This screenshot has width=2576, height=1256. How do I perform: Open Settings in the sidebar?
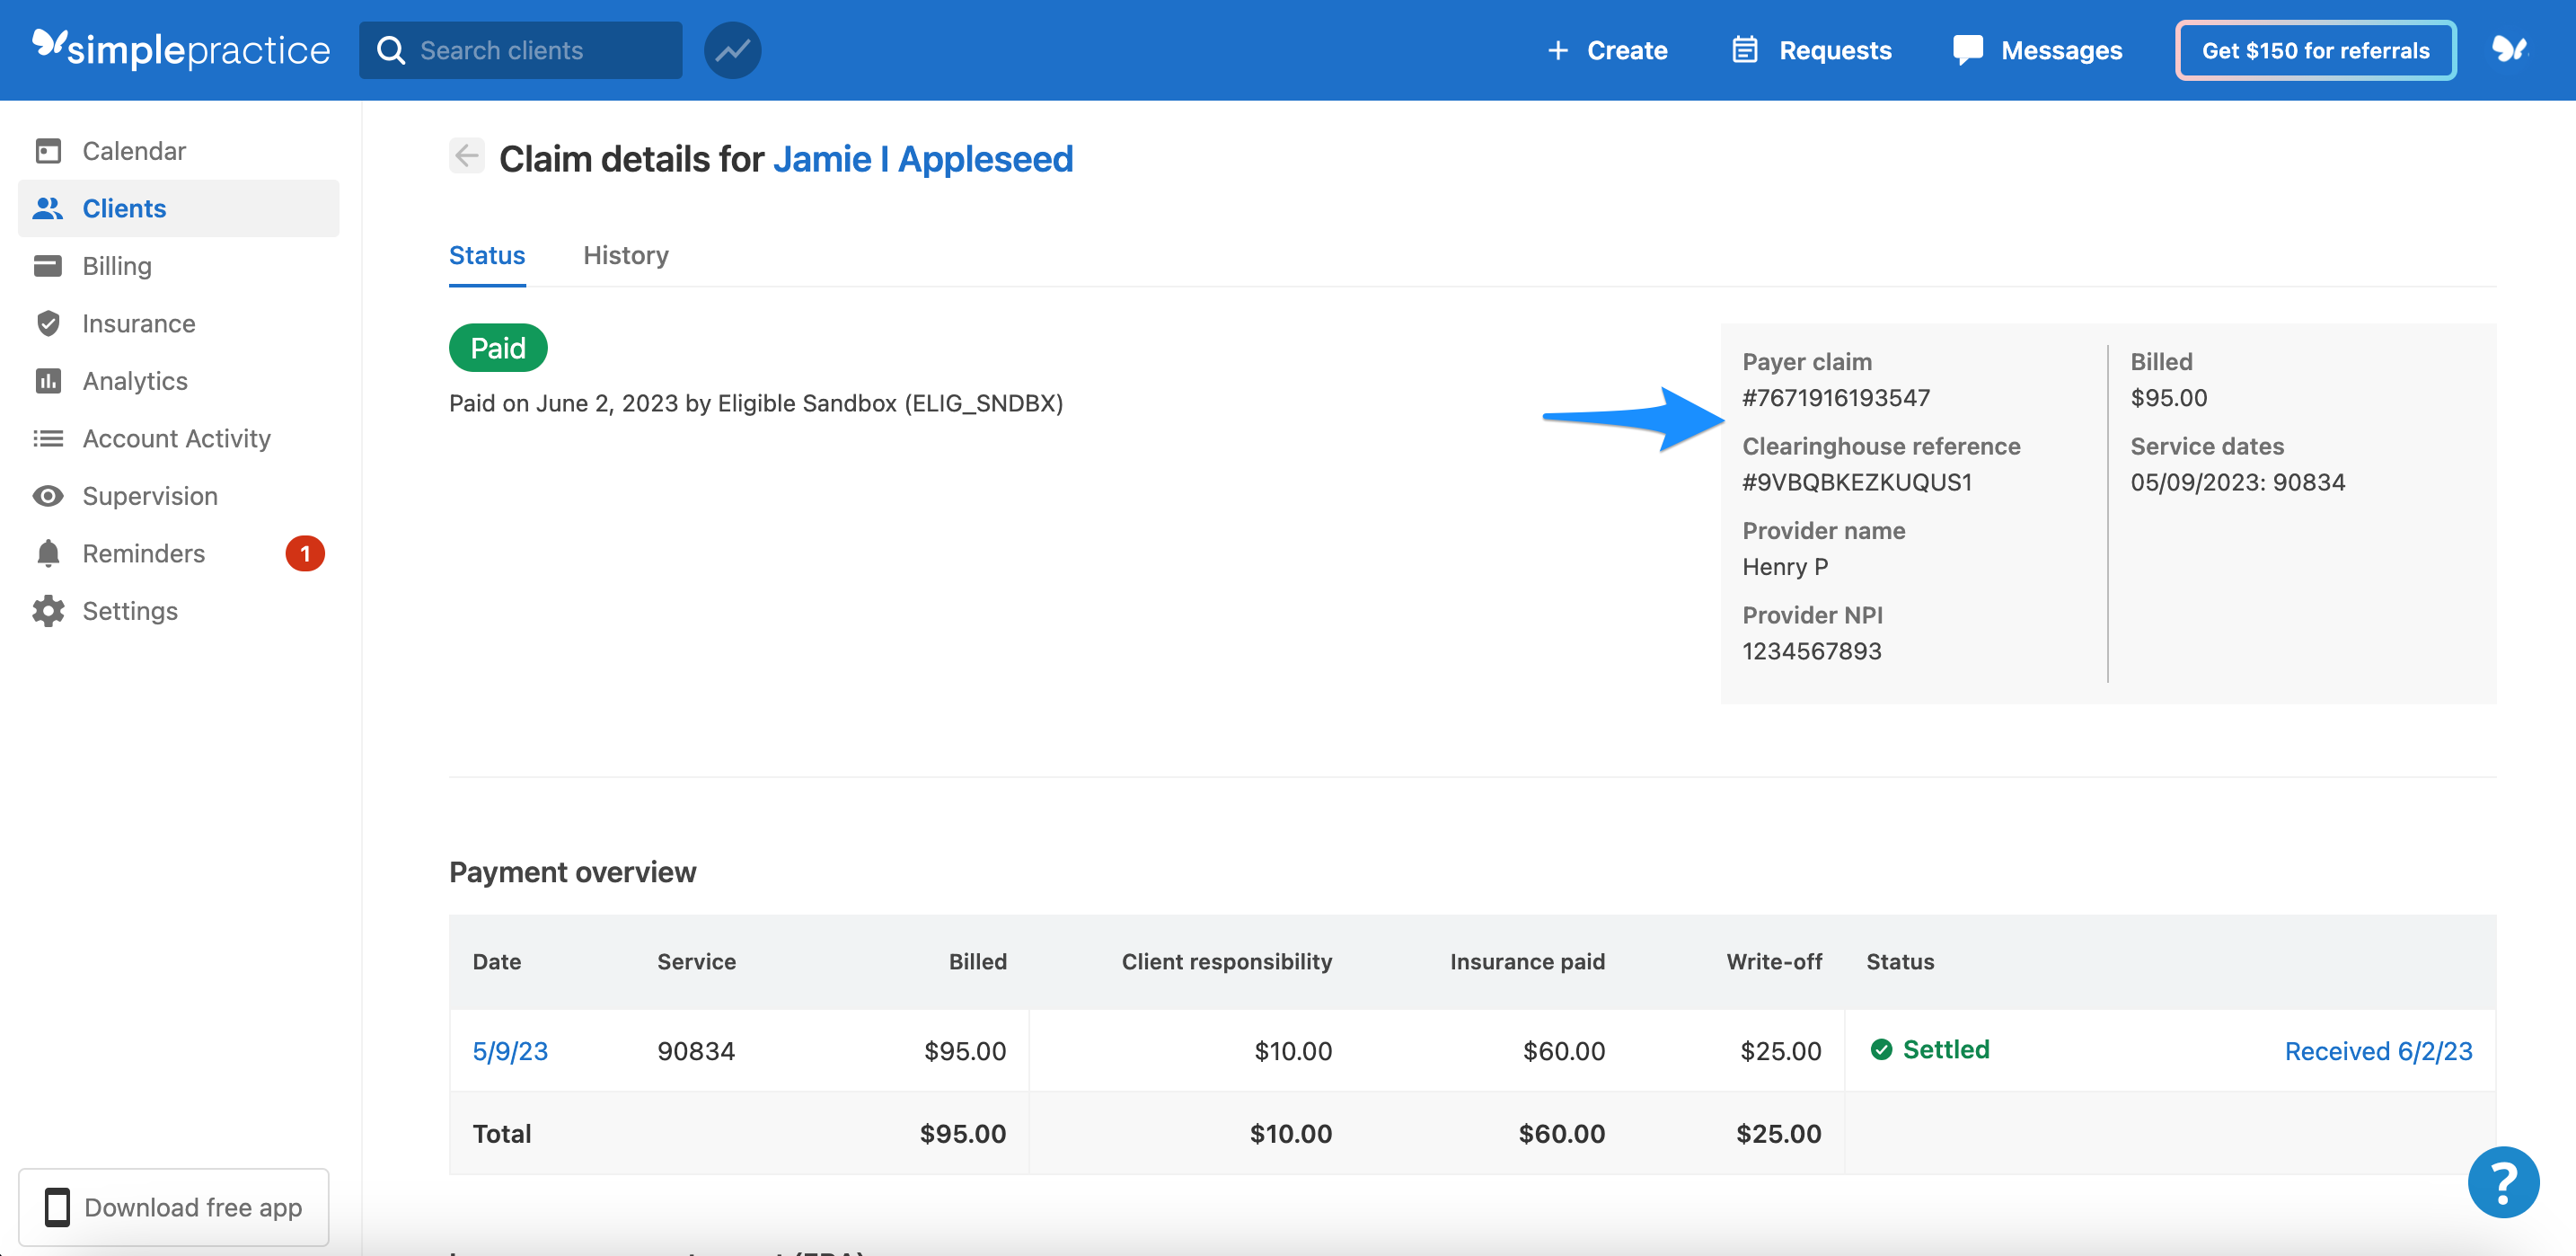(179, 611)
